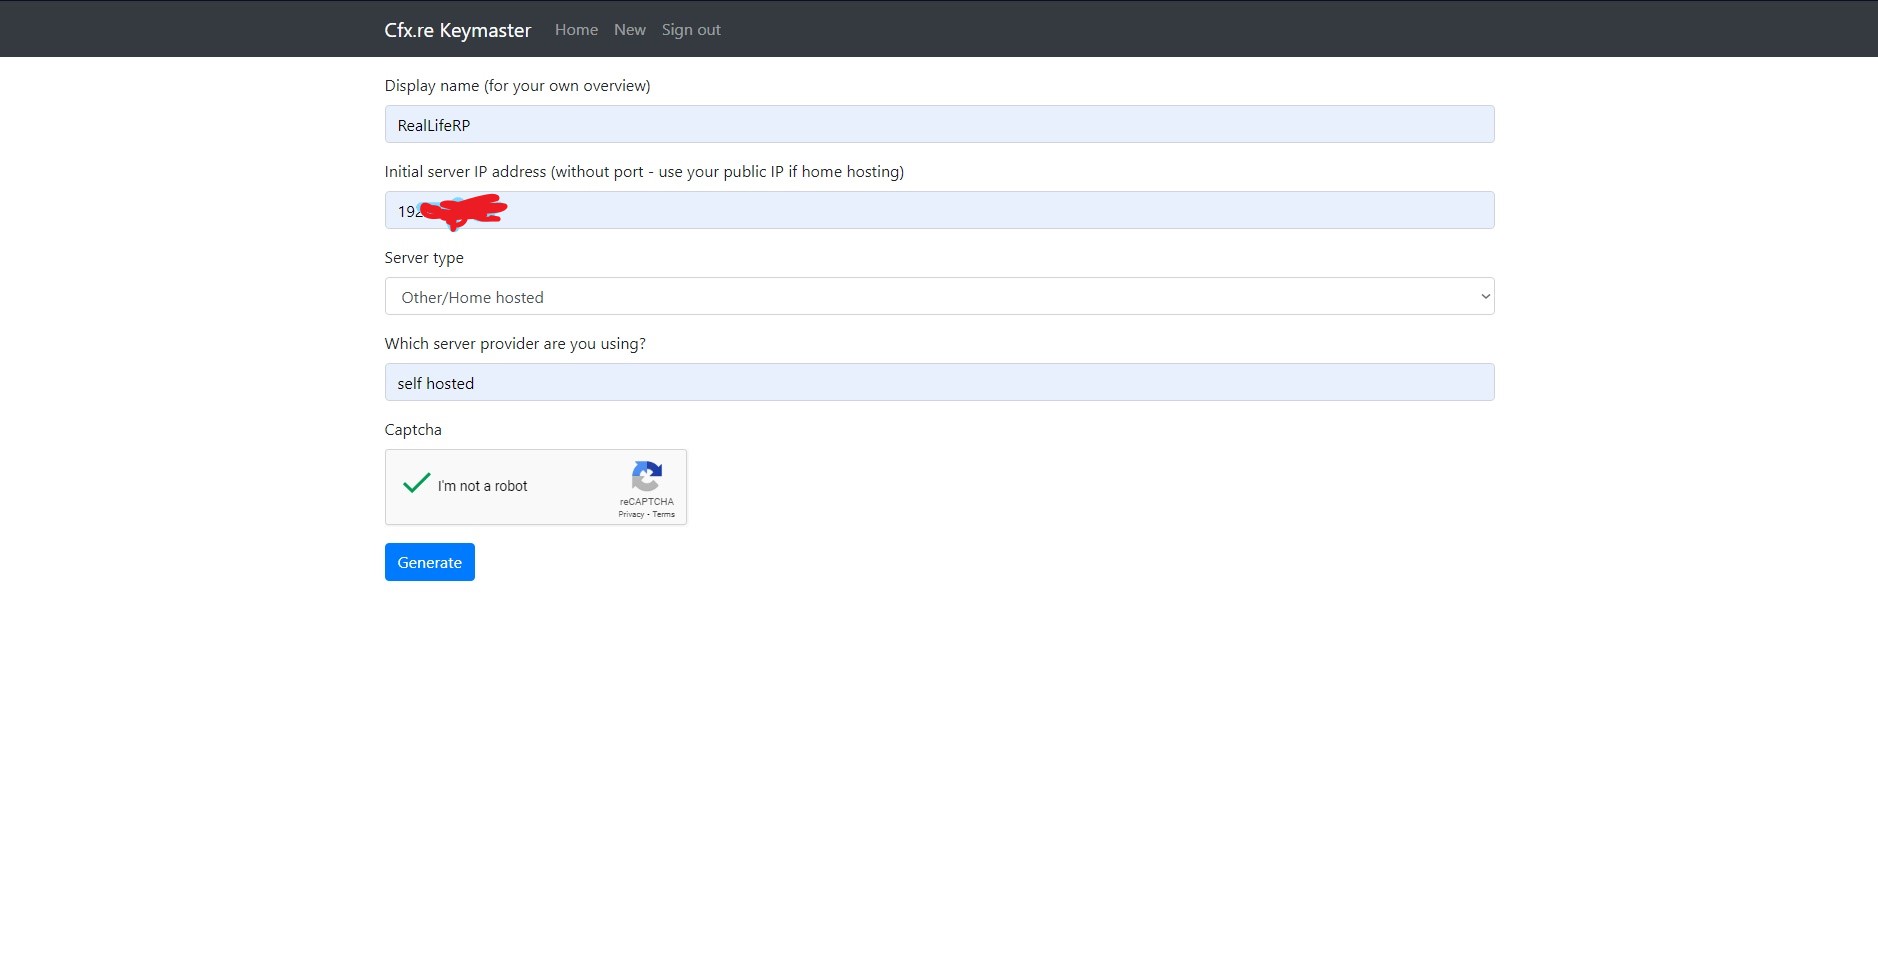Toggle the green reCAPTCHA checkmark
Screen dimensions: 1878x970
click(x=416, y=484)
